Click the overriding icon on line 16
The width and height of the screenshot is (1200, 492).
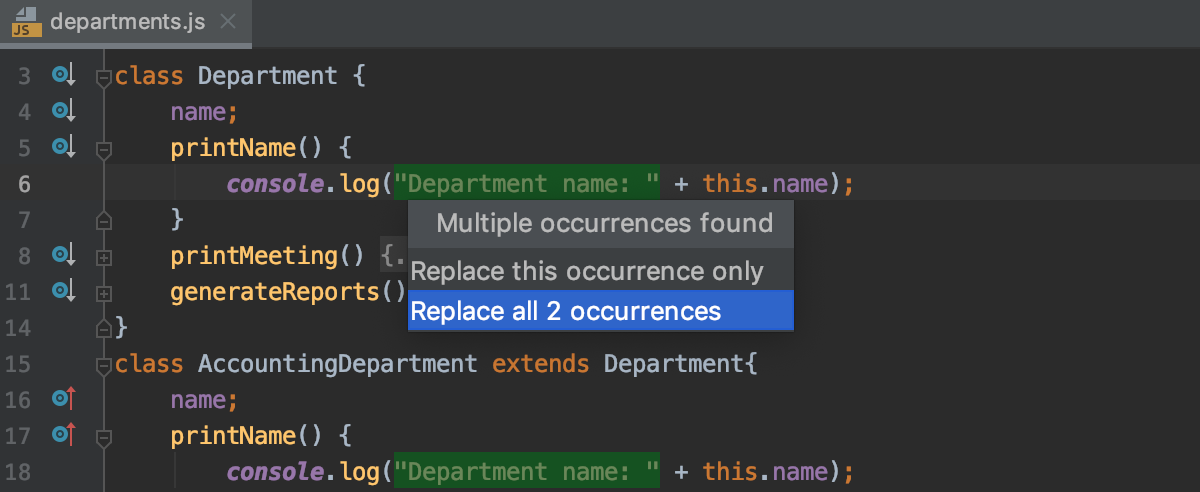tap(64, 399)
